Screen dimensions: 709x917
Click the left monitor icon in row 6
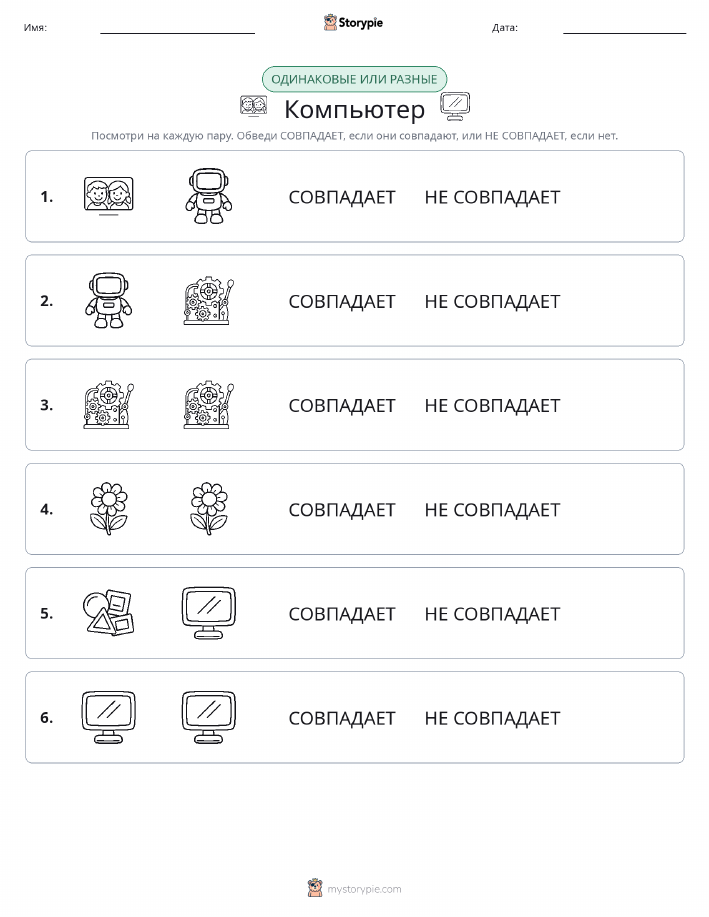pyautogui.click(x=109, y=717)
